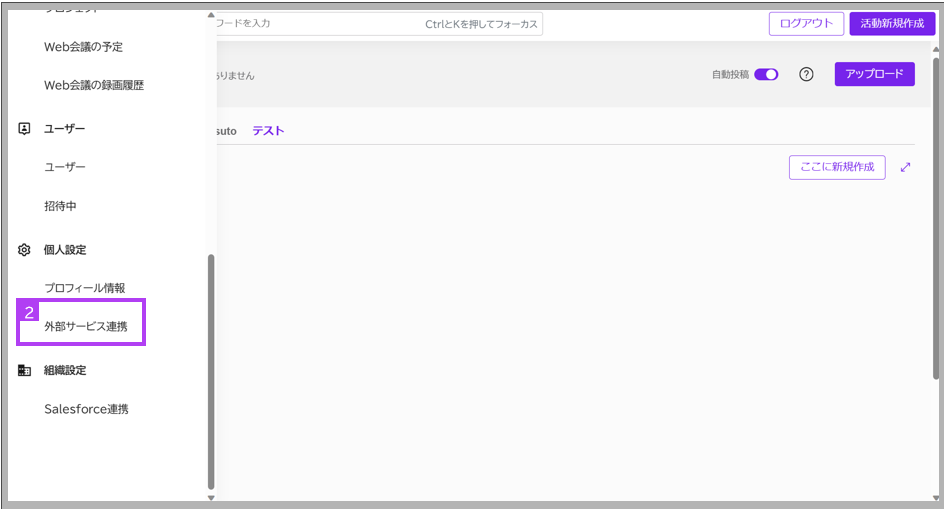
Task: Select the ユーザー sub-item under the user section
Action: pyautogui.click(x=65, y=167)
